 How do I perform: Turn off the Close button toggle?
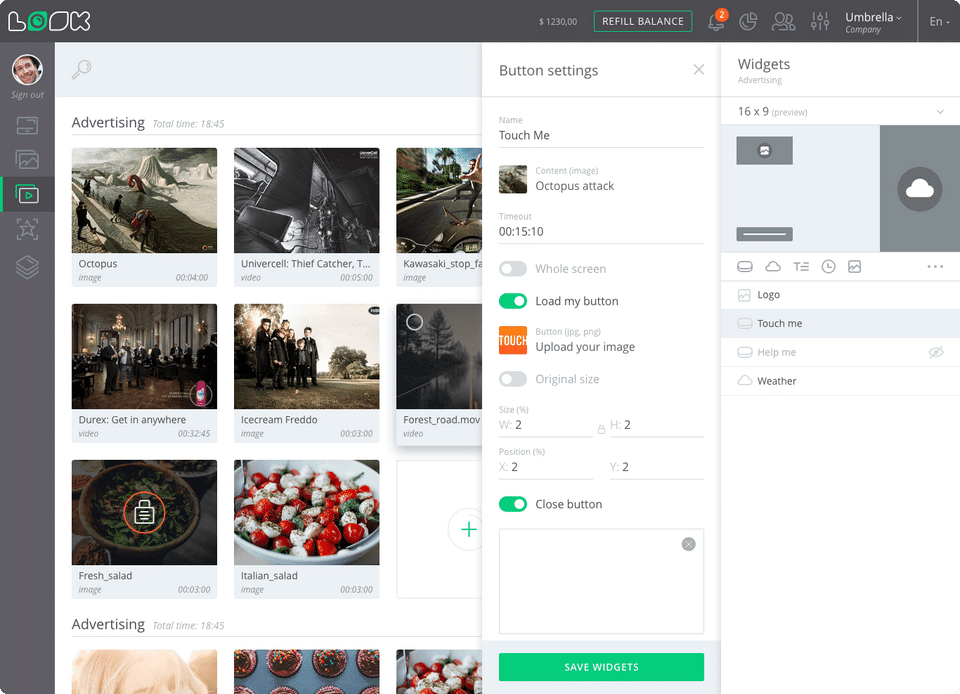click(512, 504)
